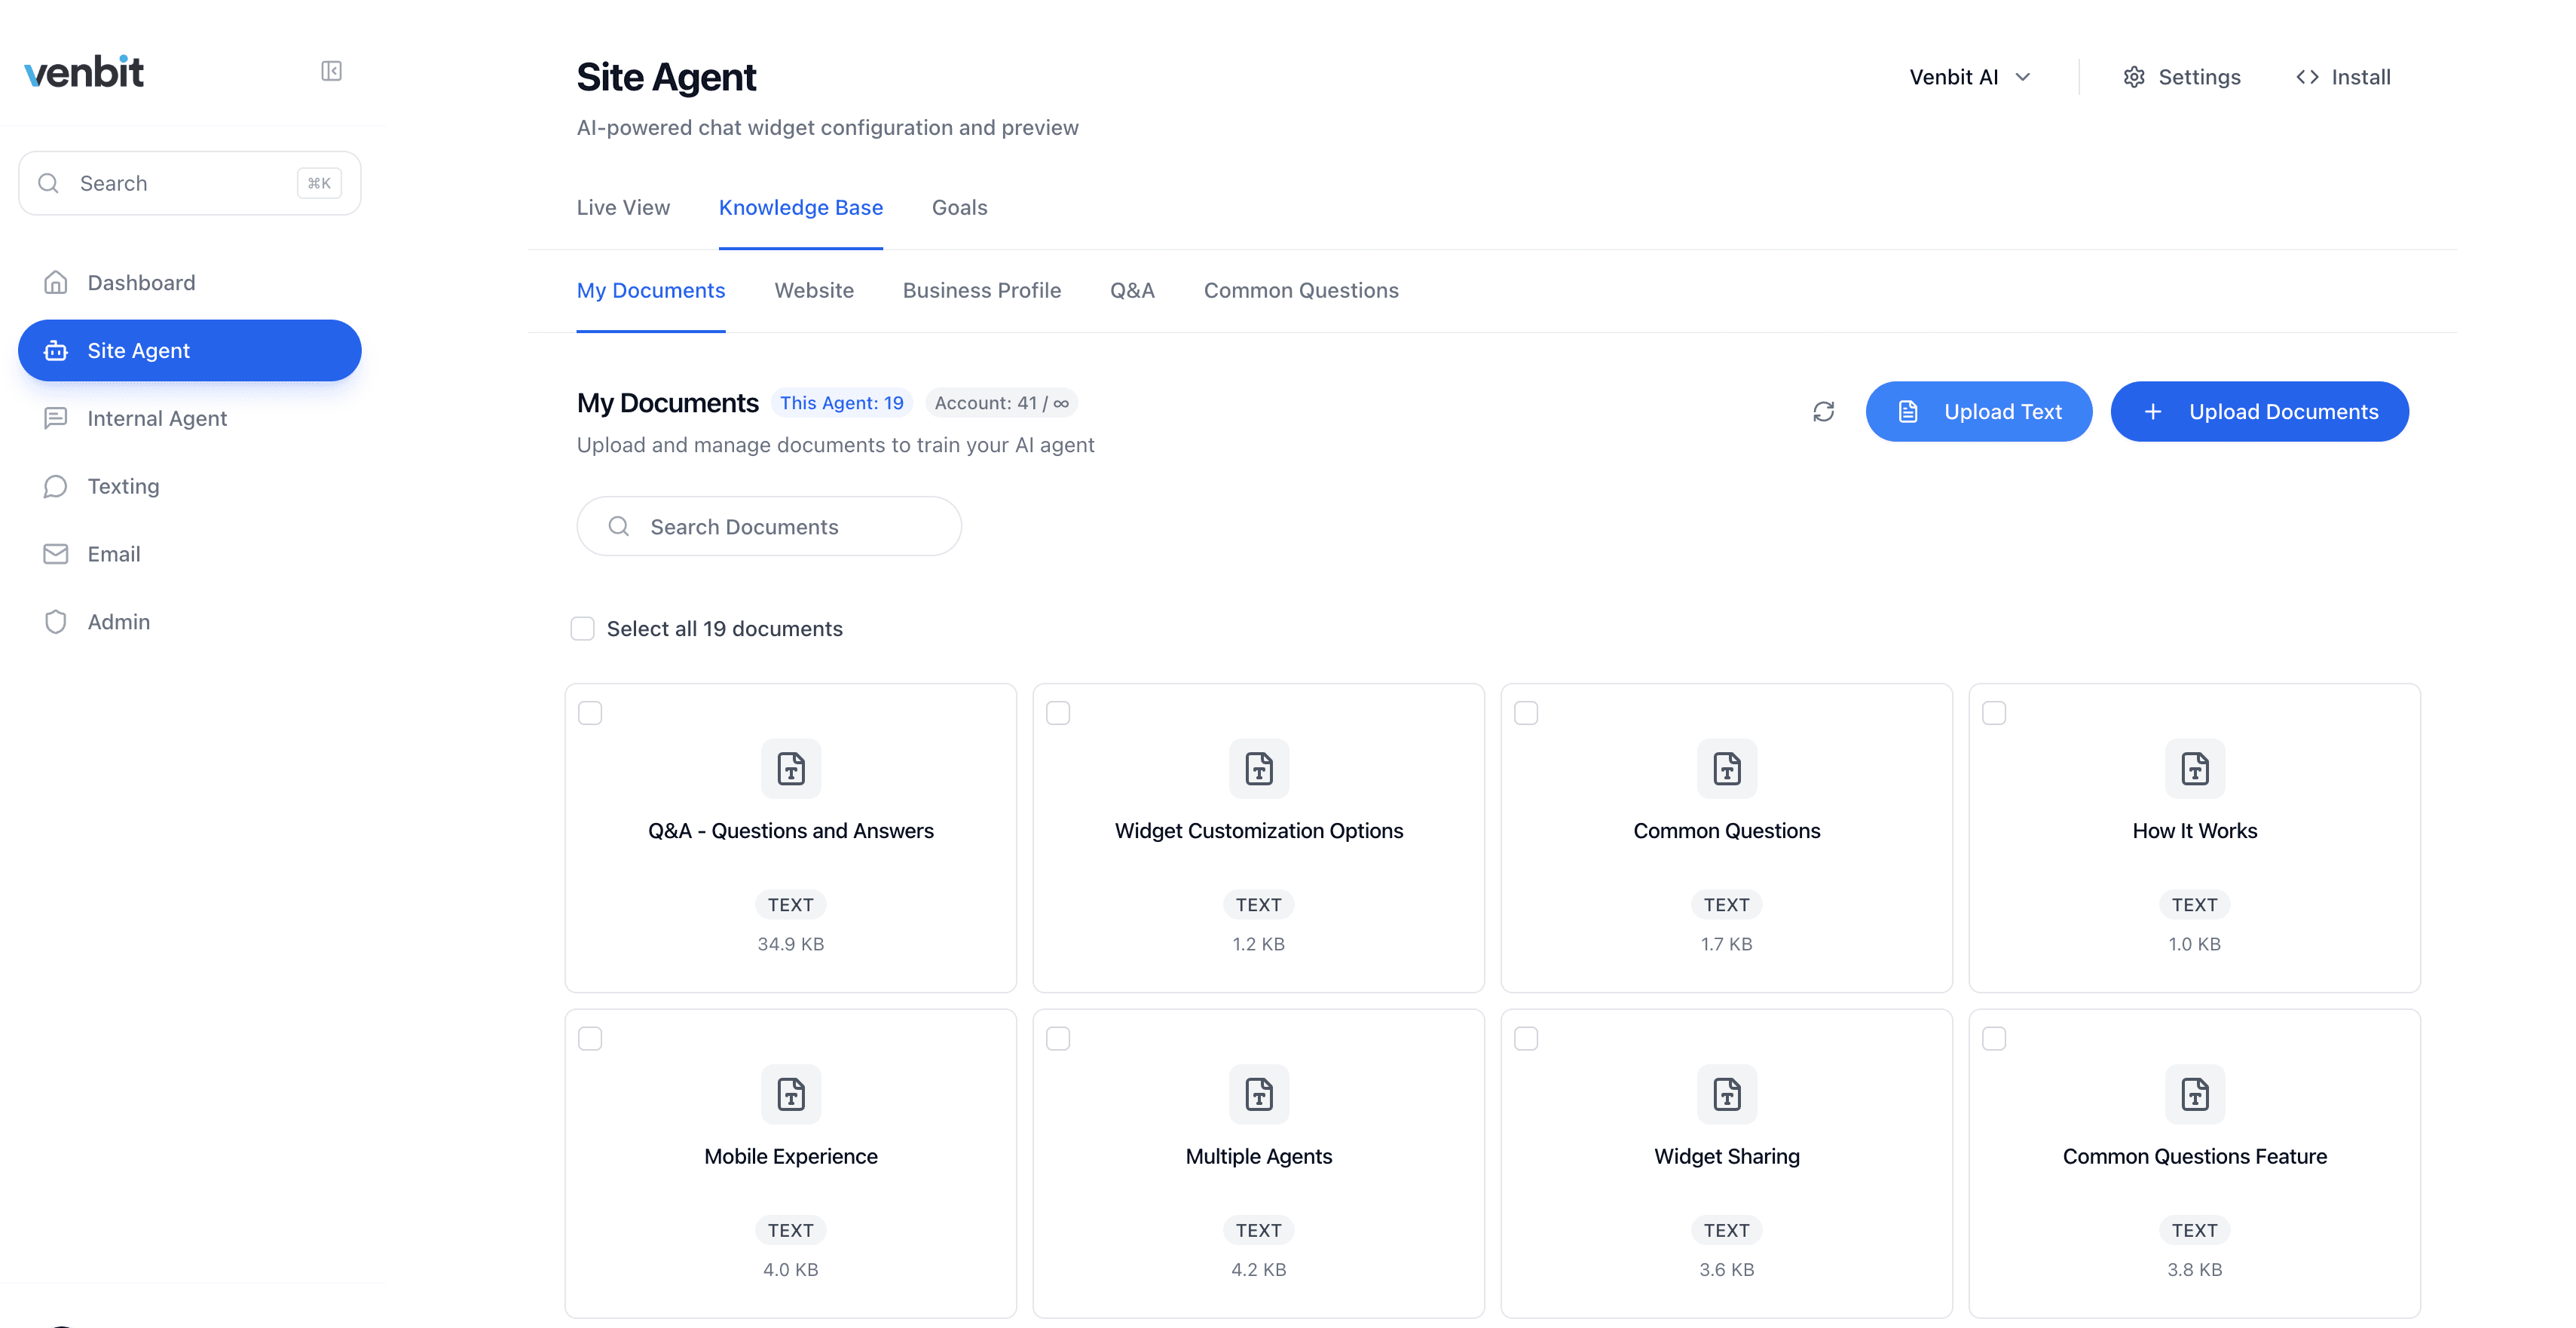Viewport: 2576px width, 1328px height.
Task: Click the Multiple Agents file icon
Action: click(x=1259, y=1094)
